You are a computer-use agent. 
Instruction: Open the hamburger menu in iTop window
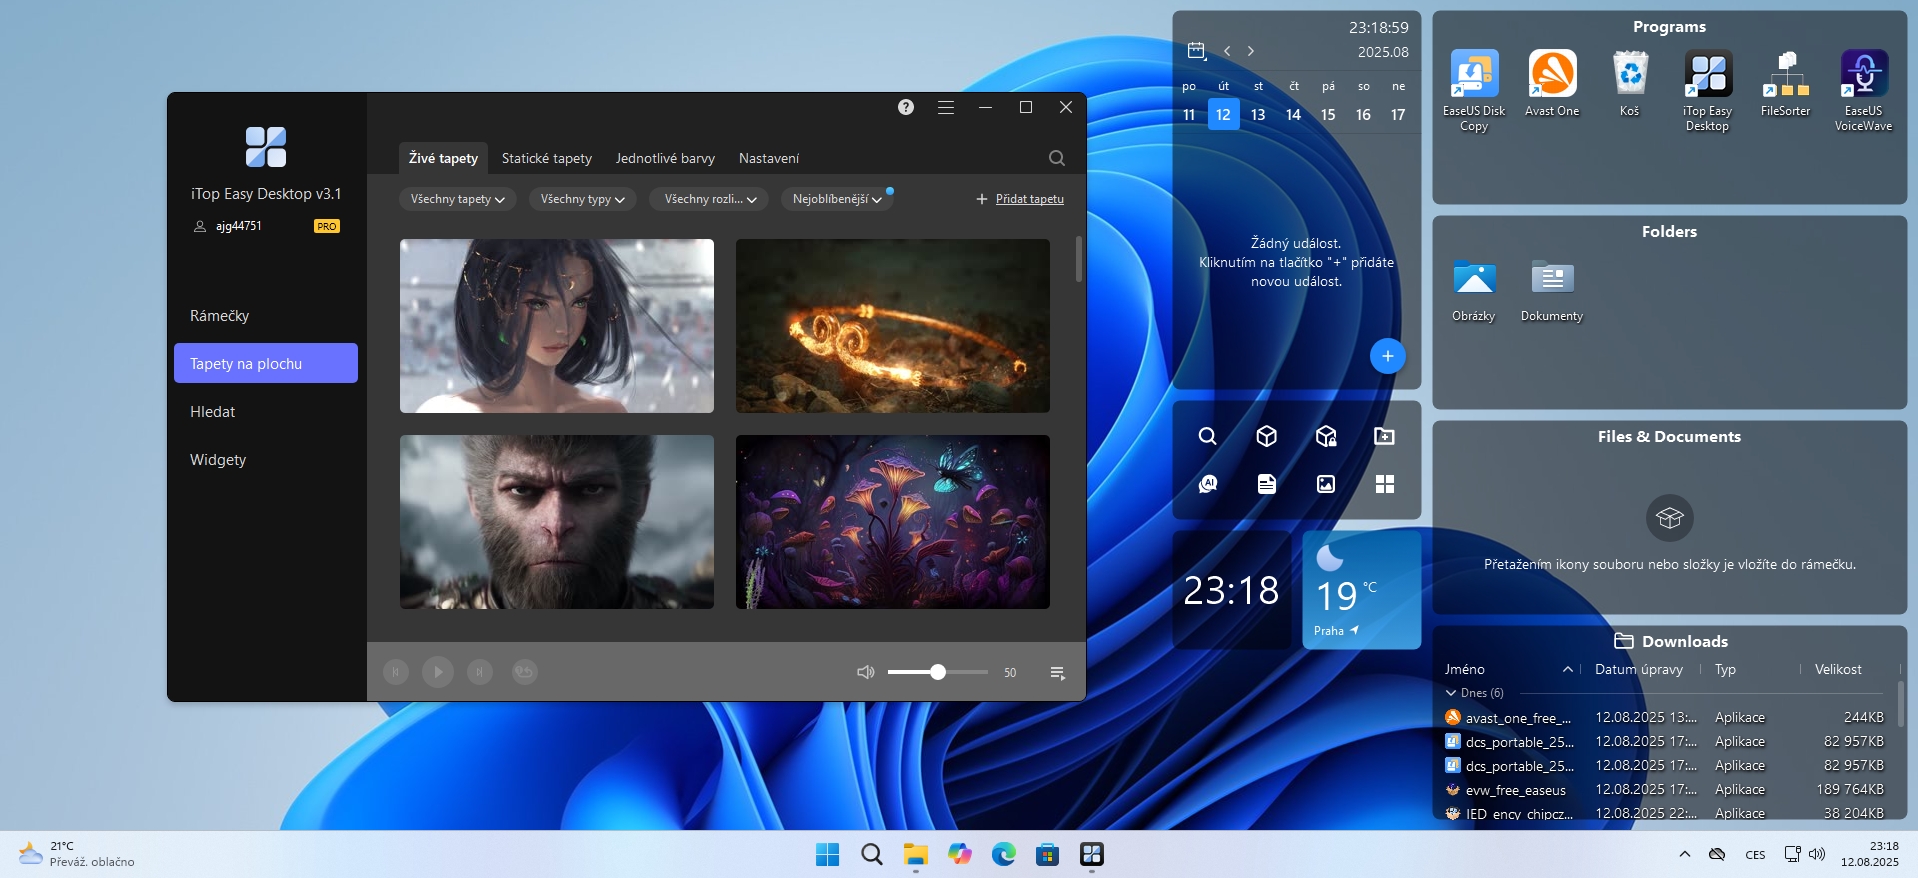coord(946,107)
